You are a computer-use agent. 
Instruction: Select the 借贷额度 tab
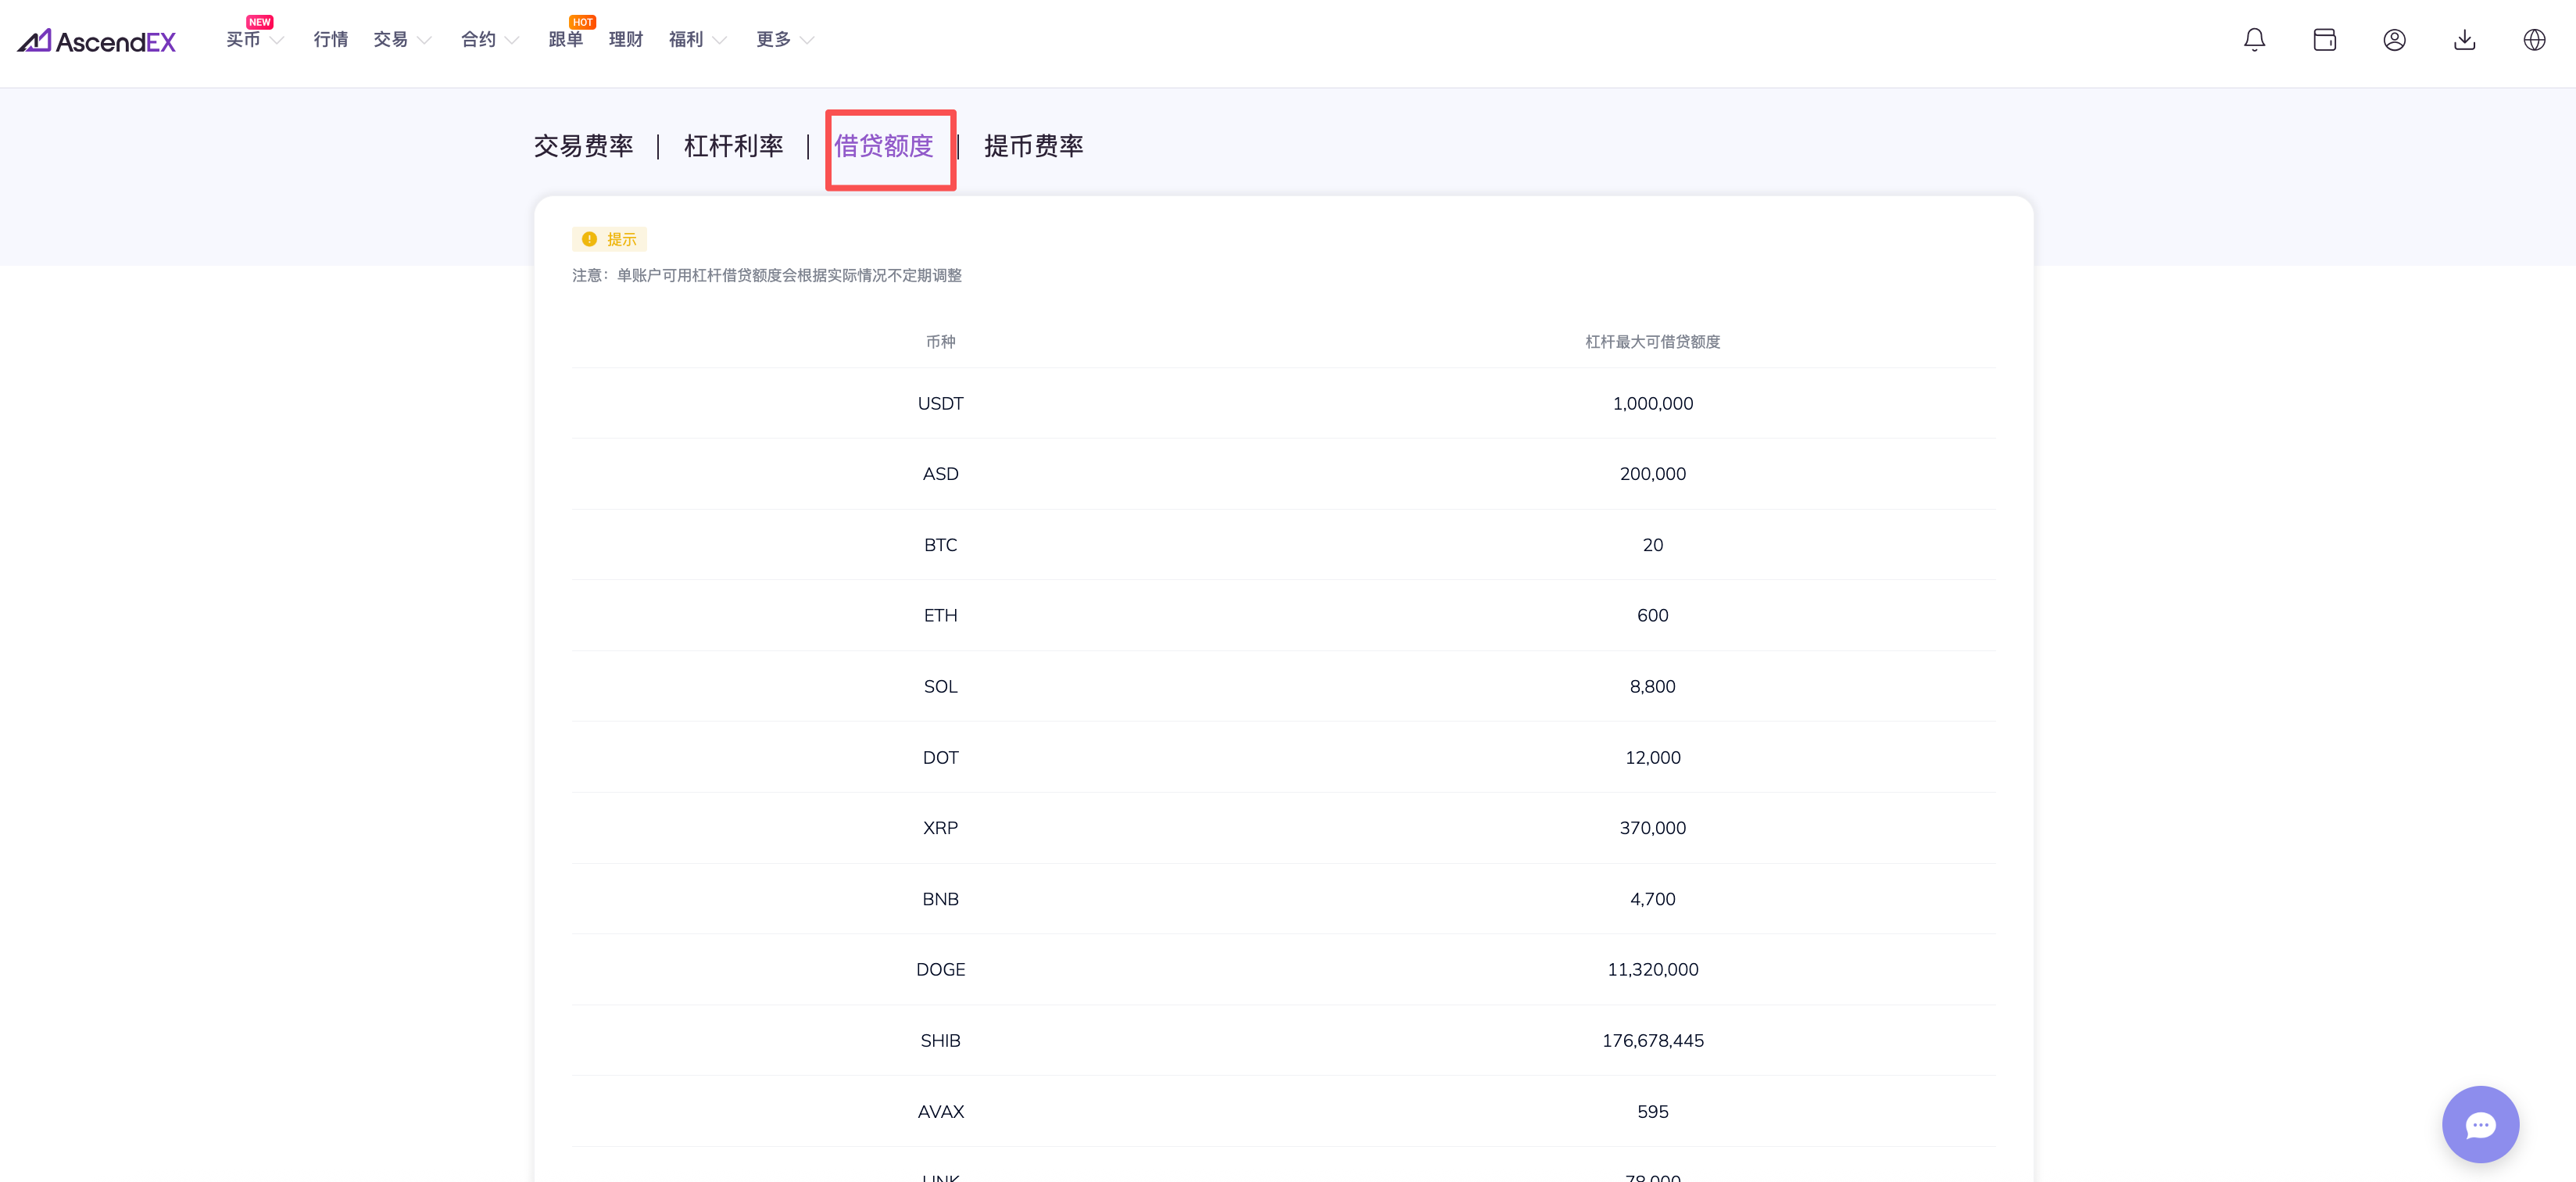884,146
